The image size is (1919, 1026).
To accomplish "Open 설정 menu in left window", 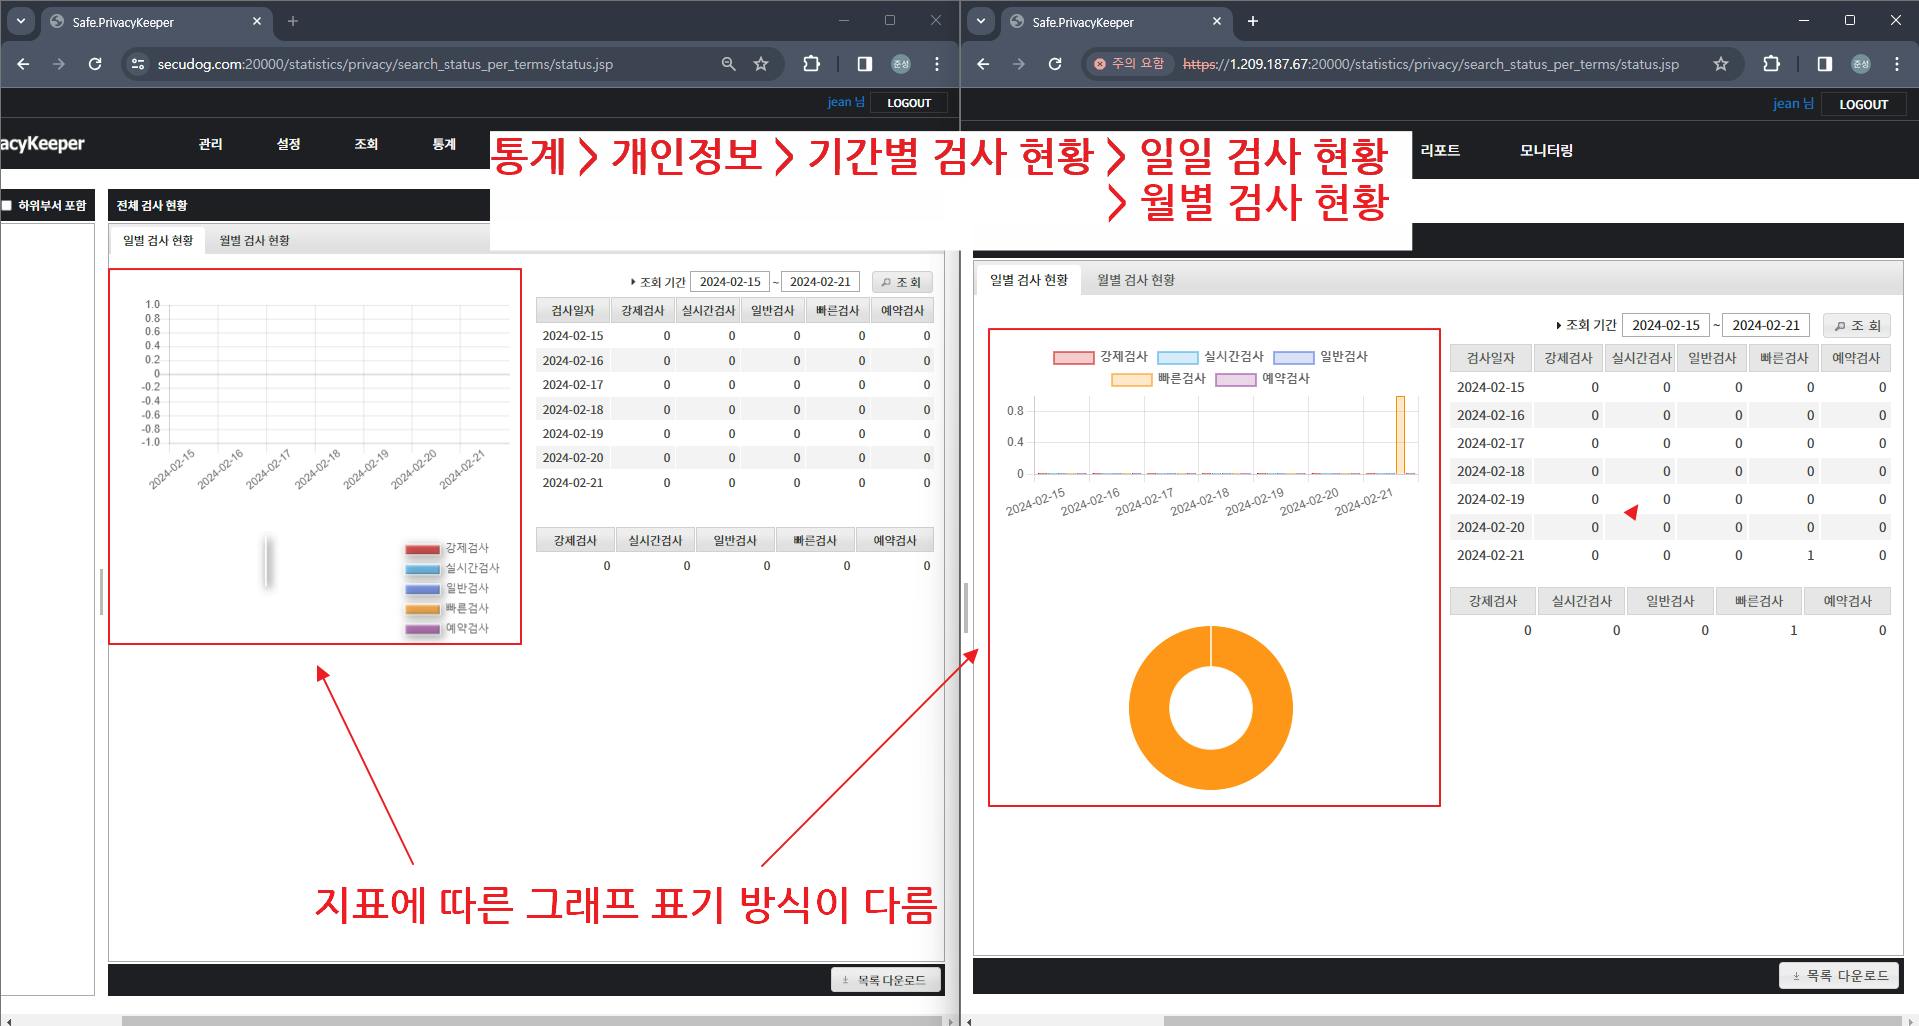I will tap(288, 144).
